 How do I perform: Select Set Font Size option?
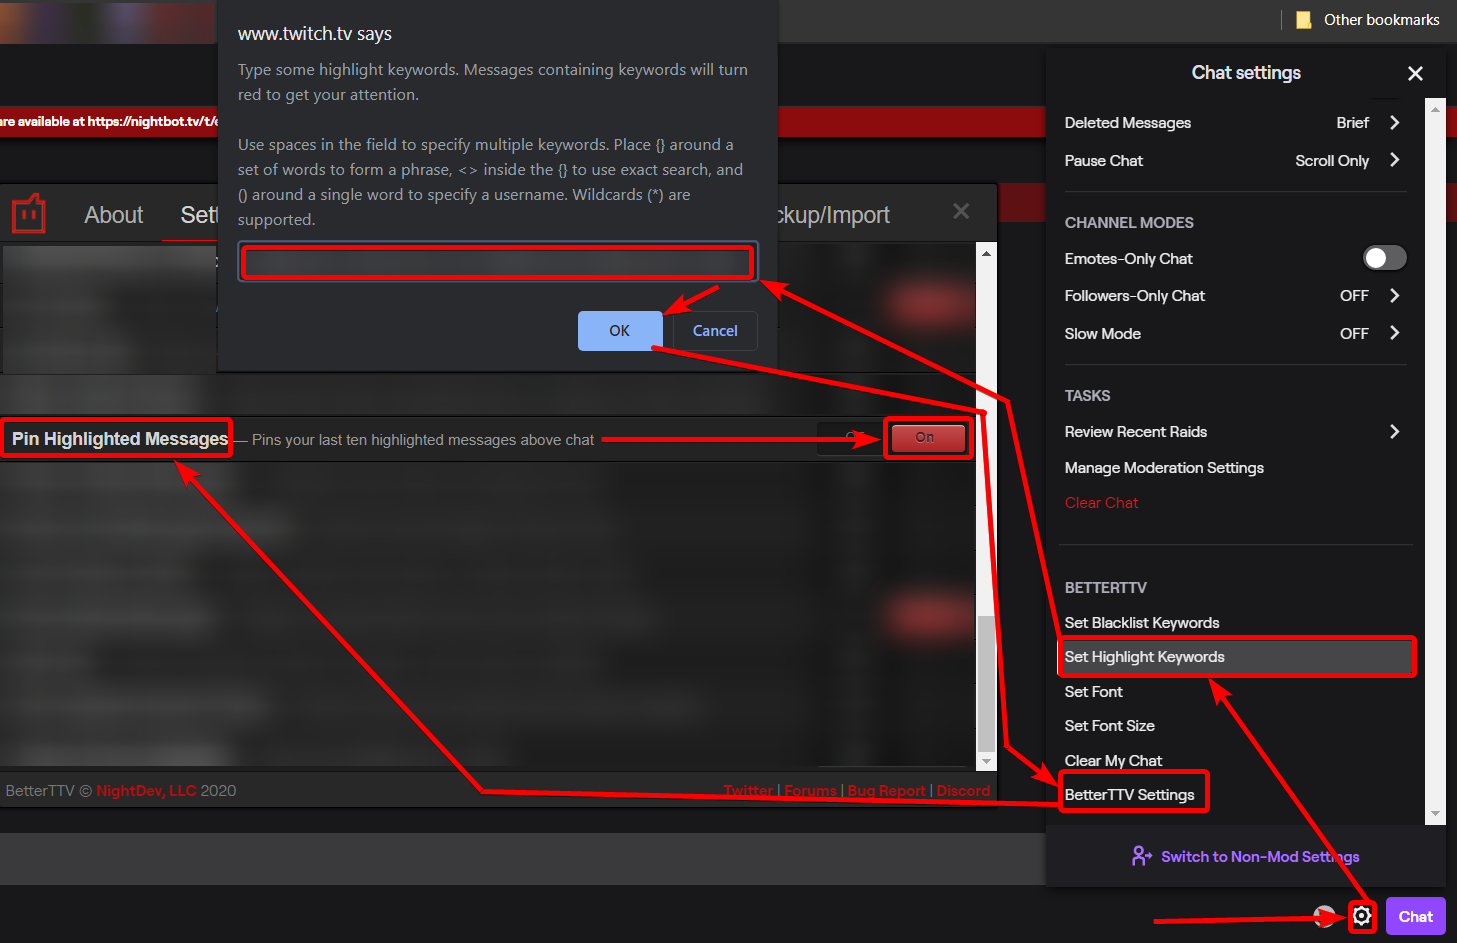coord(1110,725)
